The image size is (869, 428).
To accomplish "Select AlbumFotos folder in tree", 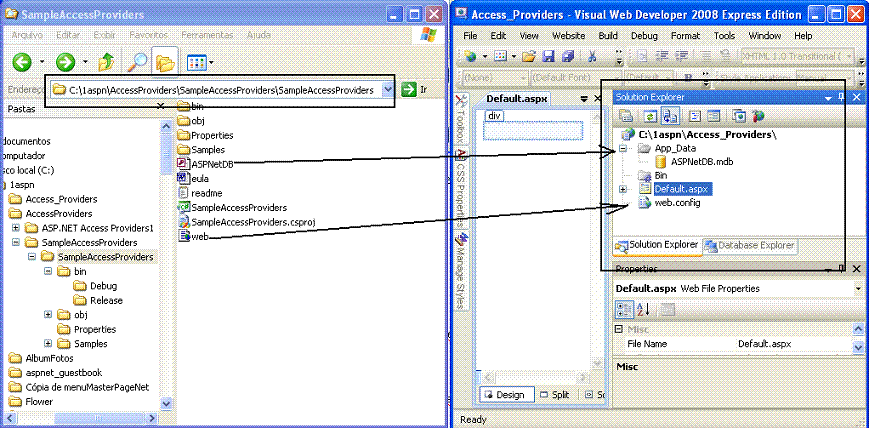I will click(x=42, y=358).
